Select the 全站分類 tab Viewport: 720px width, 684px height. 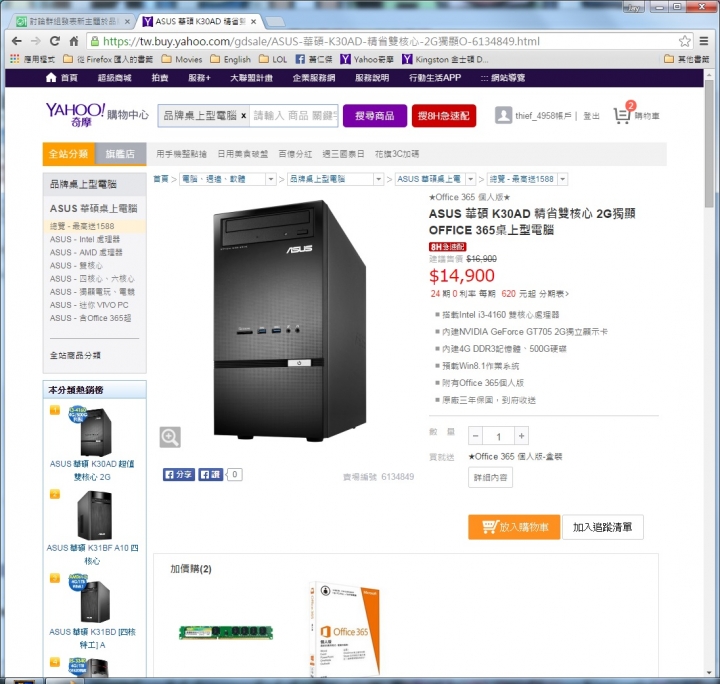tap(68, 154)
